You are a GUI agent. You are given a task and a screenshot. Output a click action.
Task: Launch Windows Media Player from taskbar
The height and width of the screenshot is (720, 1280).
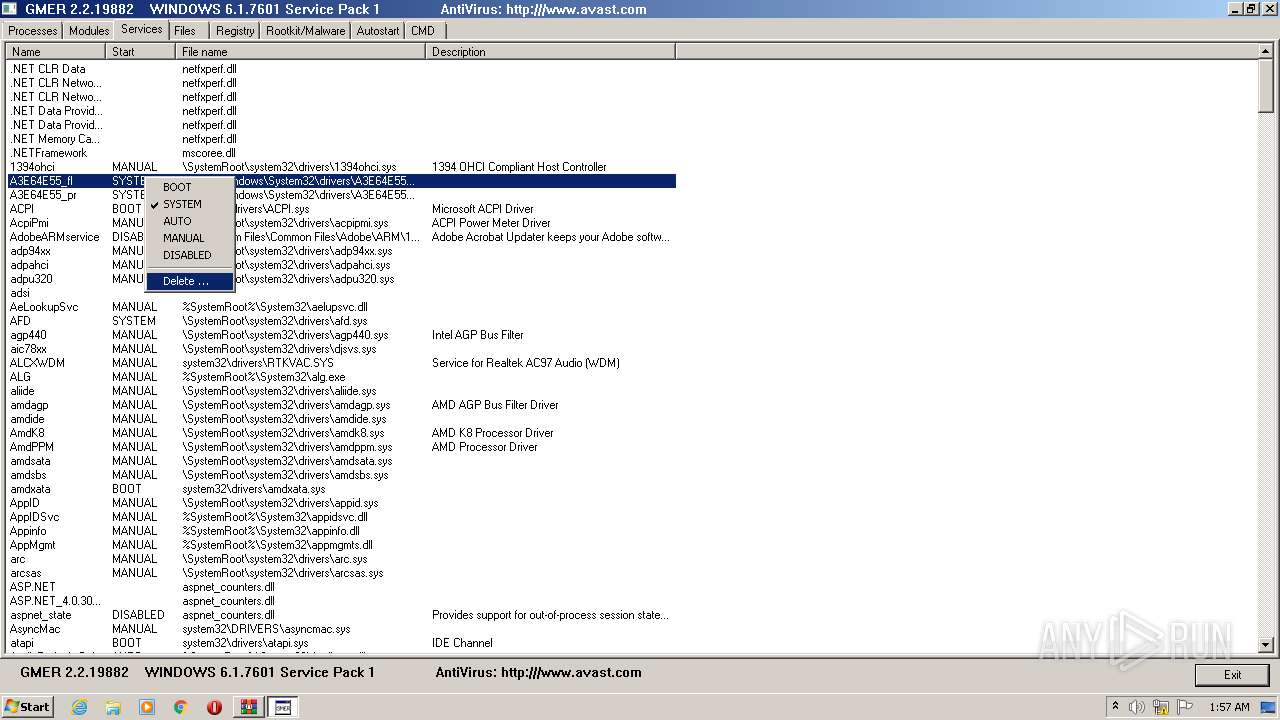pyautogui.click(x=147, y=707)
